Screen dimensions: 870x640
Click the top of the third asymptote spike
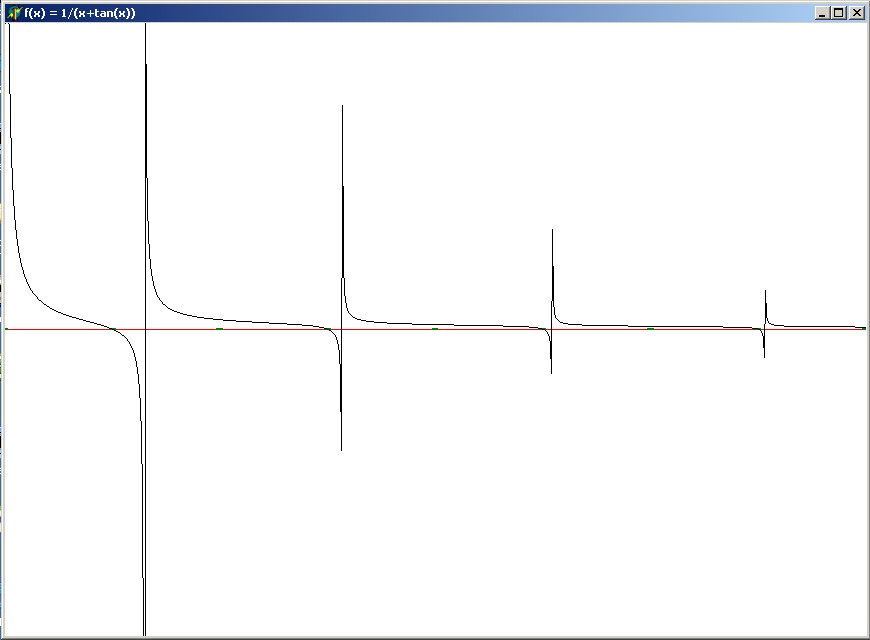(x=552, y=232)
